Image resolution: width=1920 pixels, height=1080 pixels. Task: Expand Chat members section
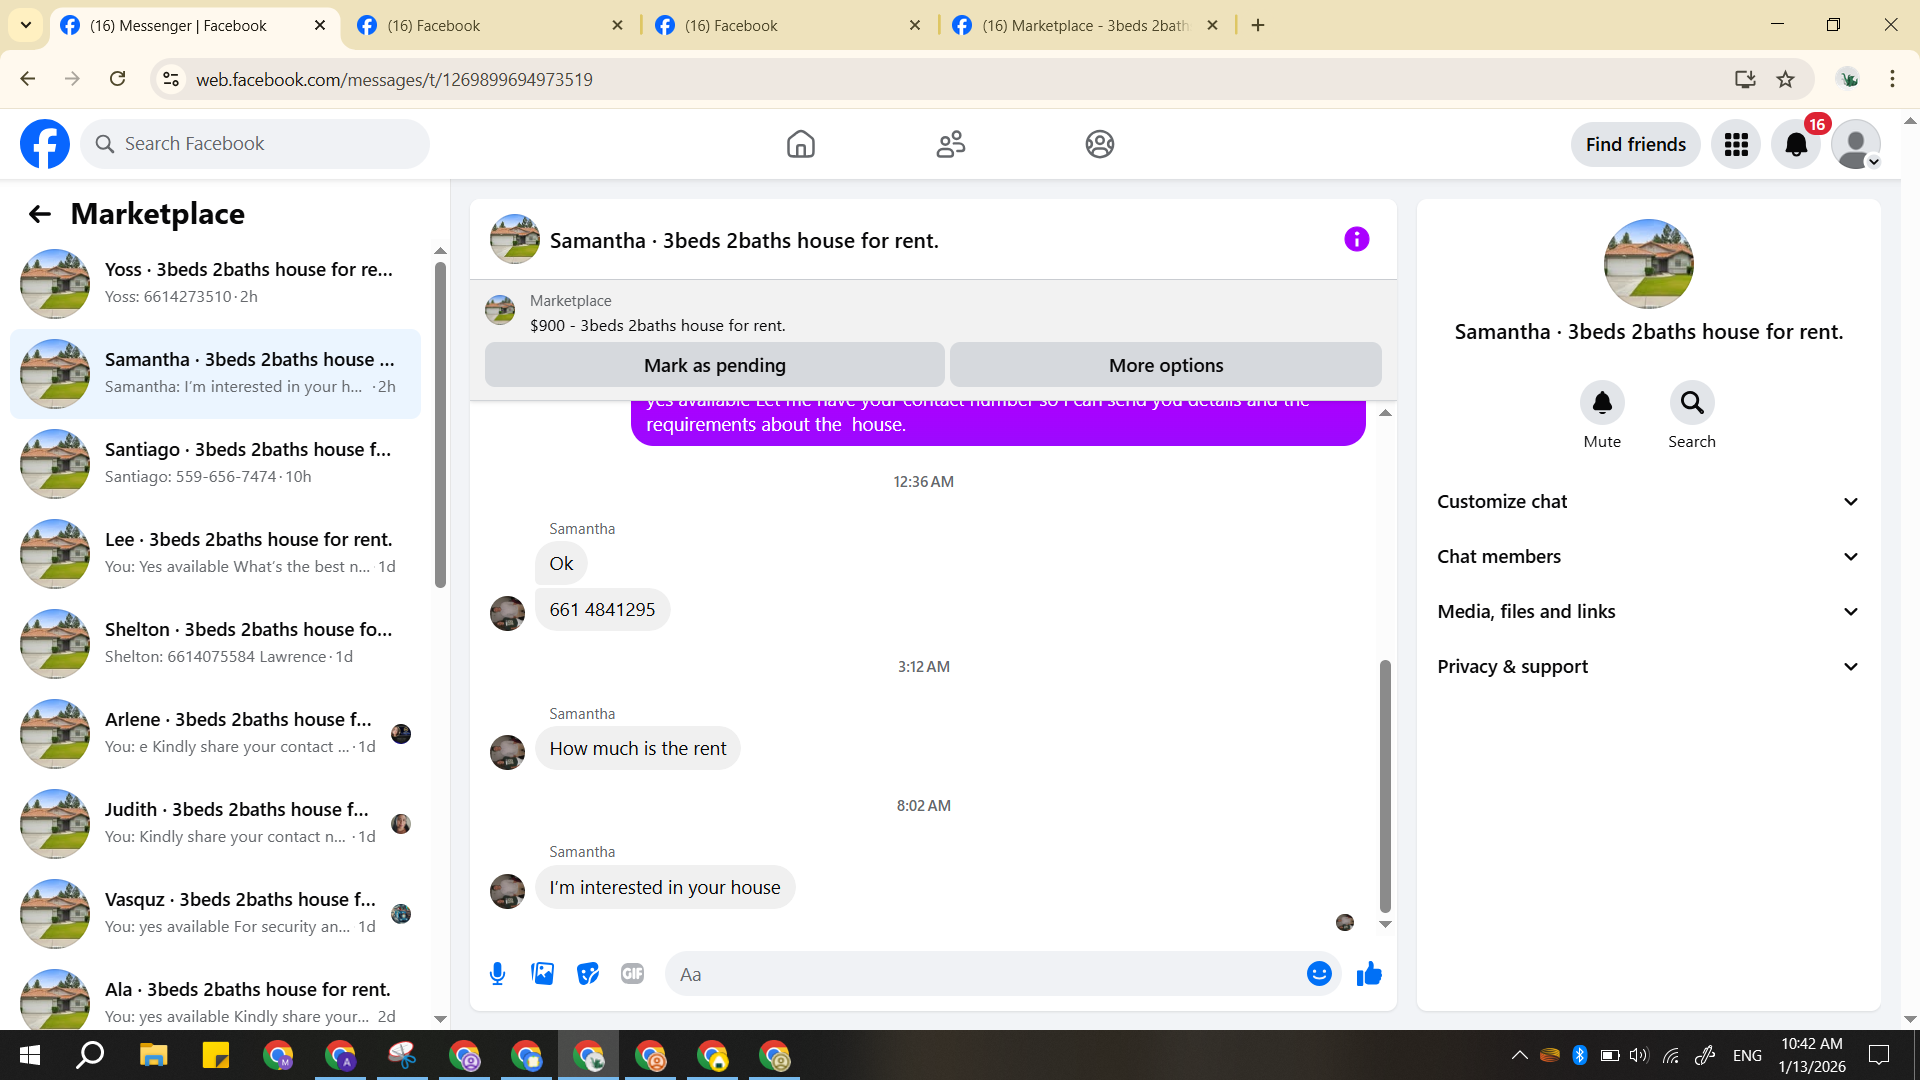click(1648, 557)
